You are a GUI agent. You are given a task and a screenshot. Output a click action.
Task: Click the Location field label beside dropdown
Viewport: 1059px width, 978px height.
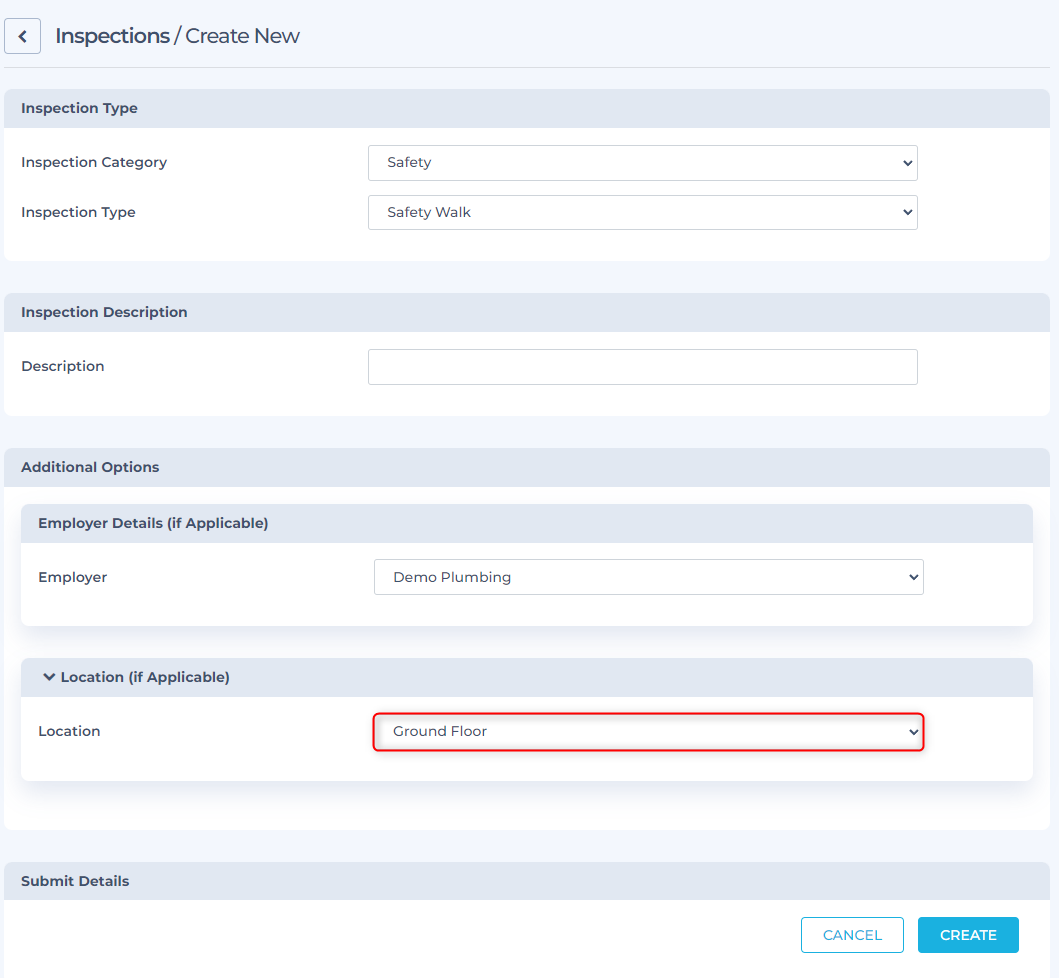pyautogui.click(x=69, y=731)
